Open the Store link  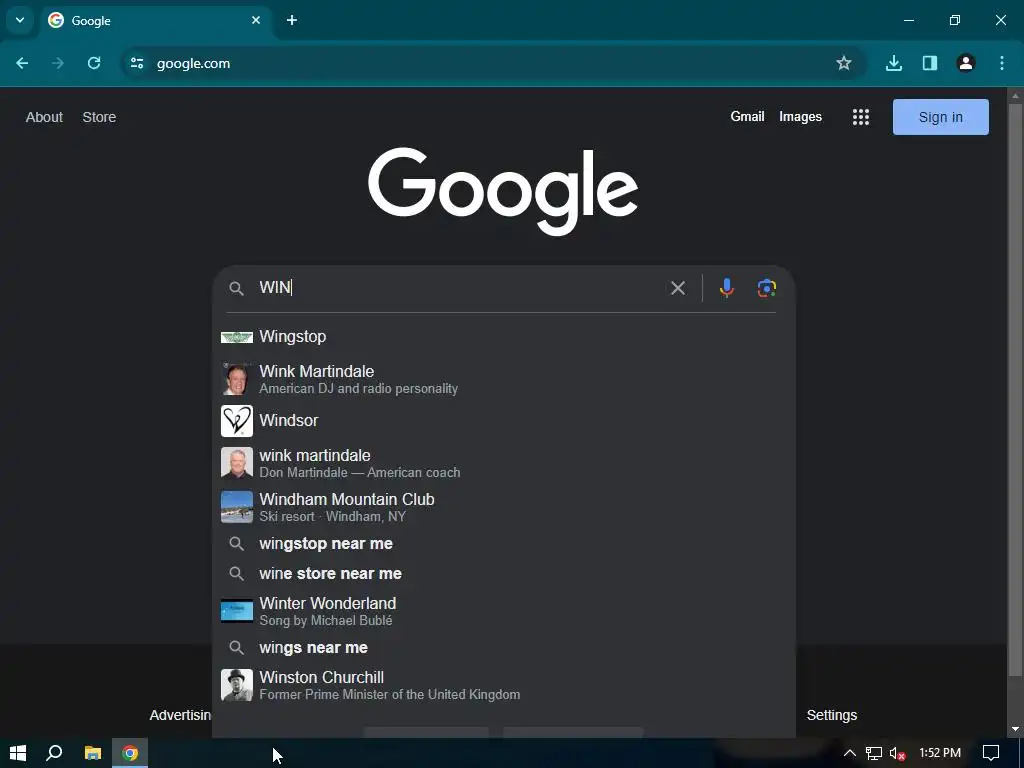click(99, 117)
